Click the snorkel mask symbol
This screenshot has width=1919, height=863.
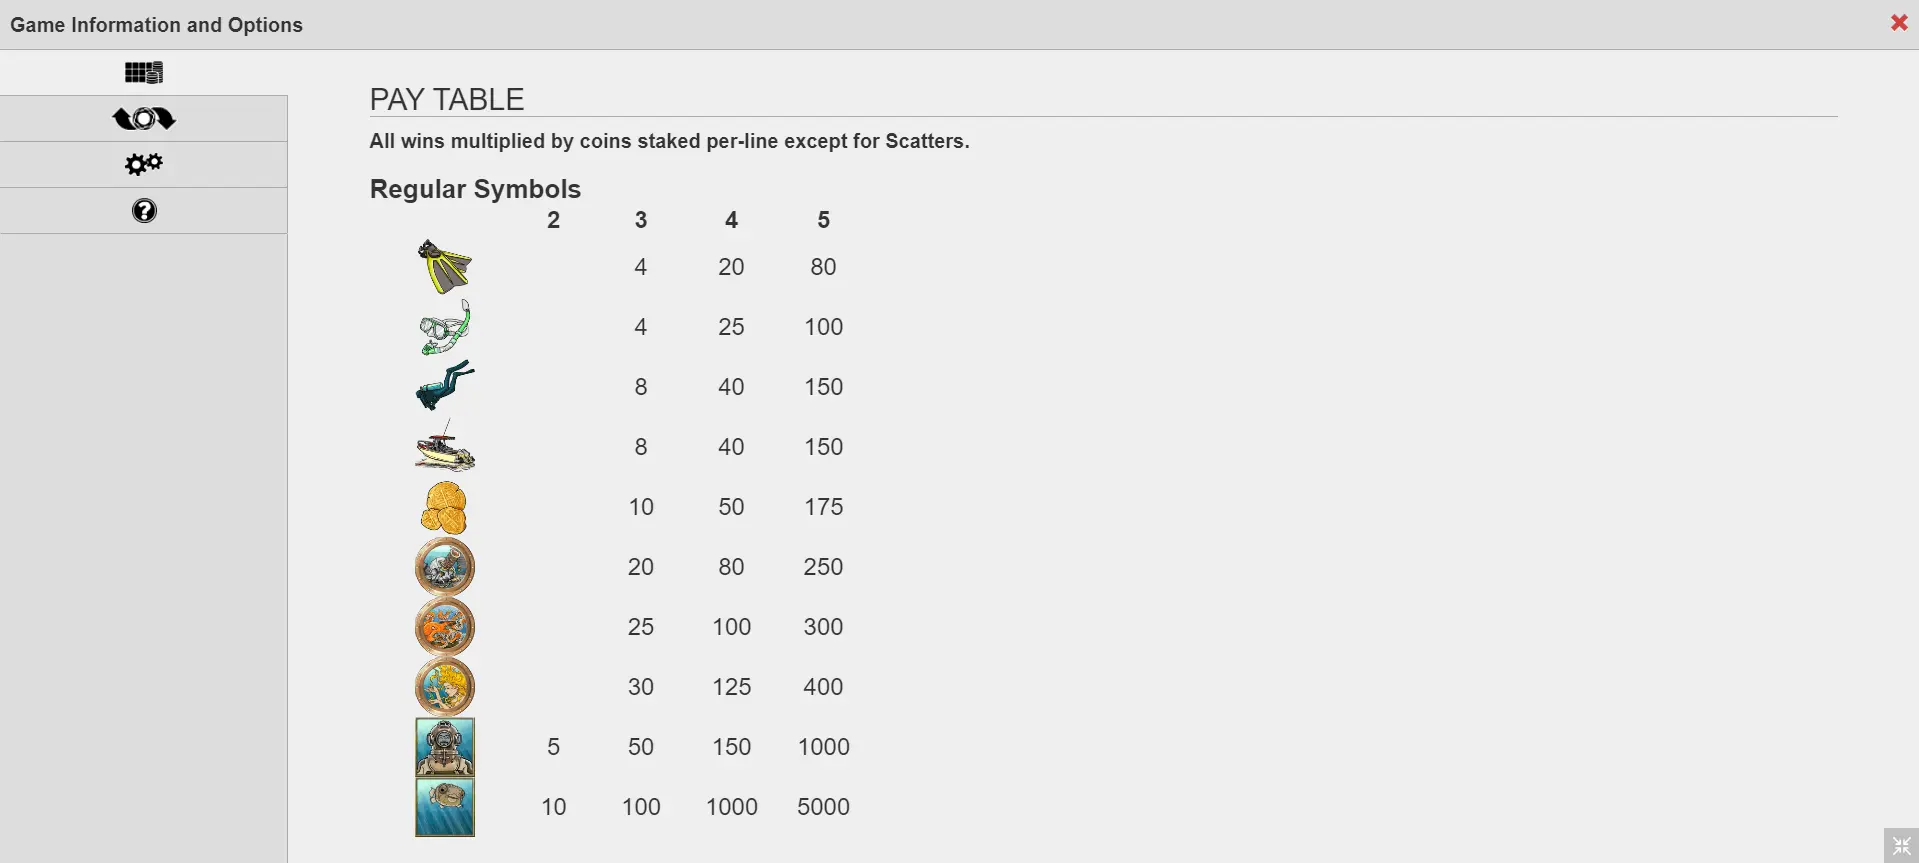pyautogui.click(x=444, y=327)
